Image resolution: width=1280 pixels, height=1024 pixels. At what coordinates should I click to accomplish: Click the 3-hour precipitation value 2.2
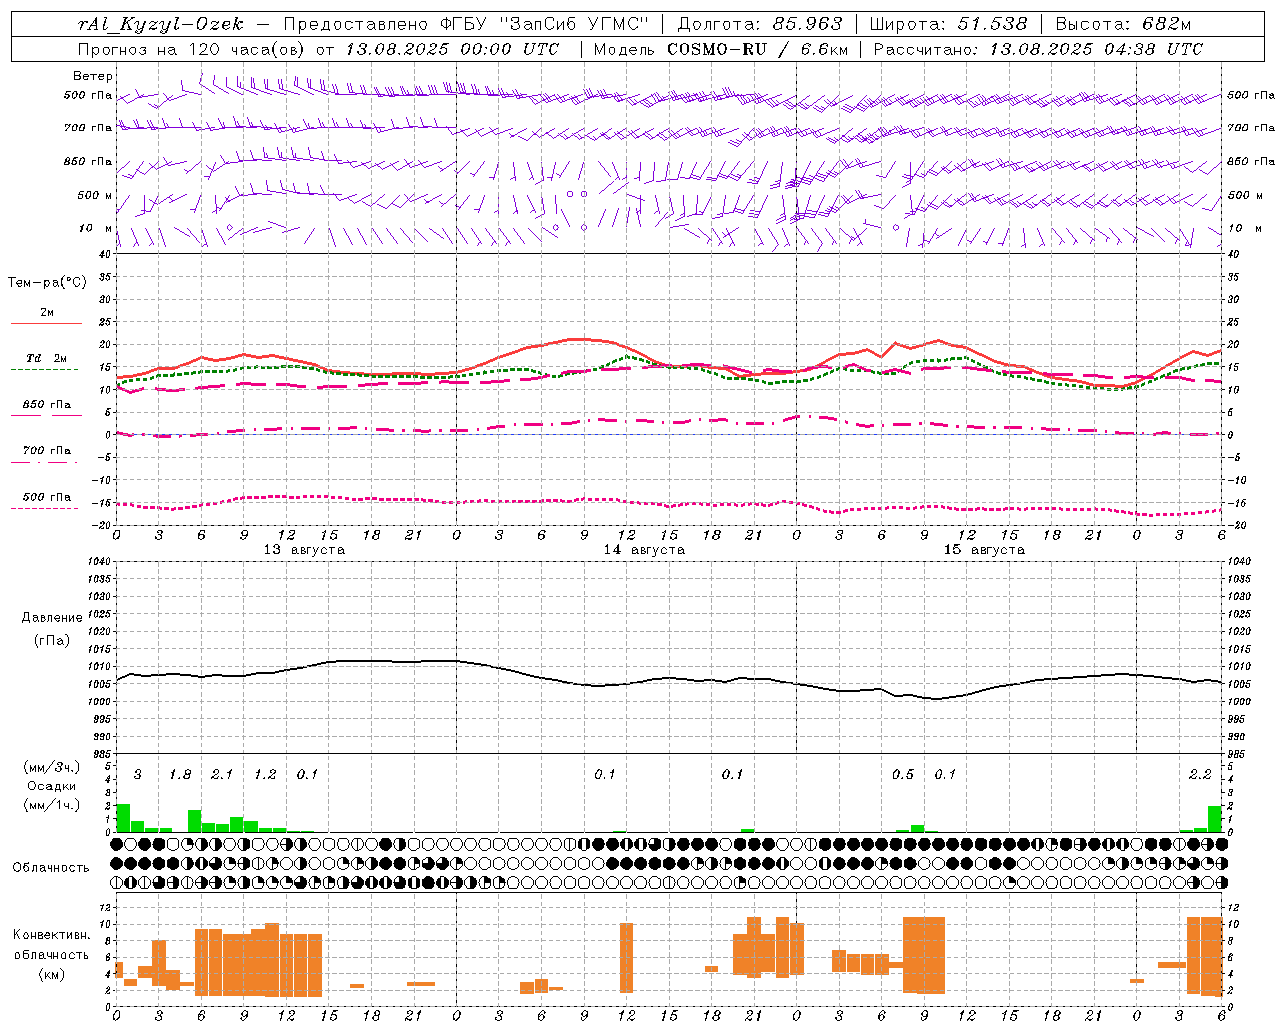[x=1200, y=775]
